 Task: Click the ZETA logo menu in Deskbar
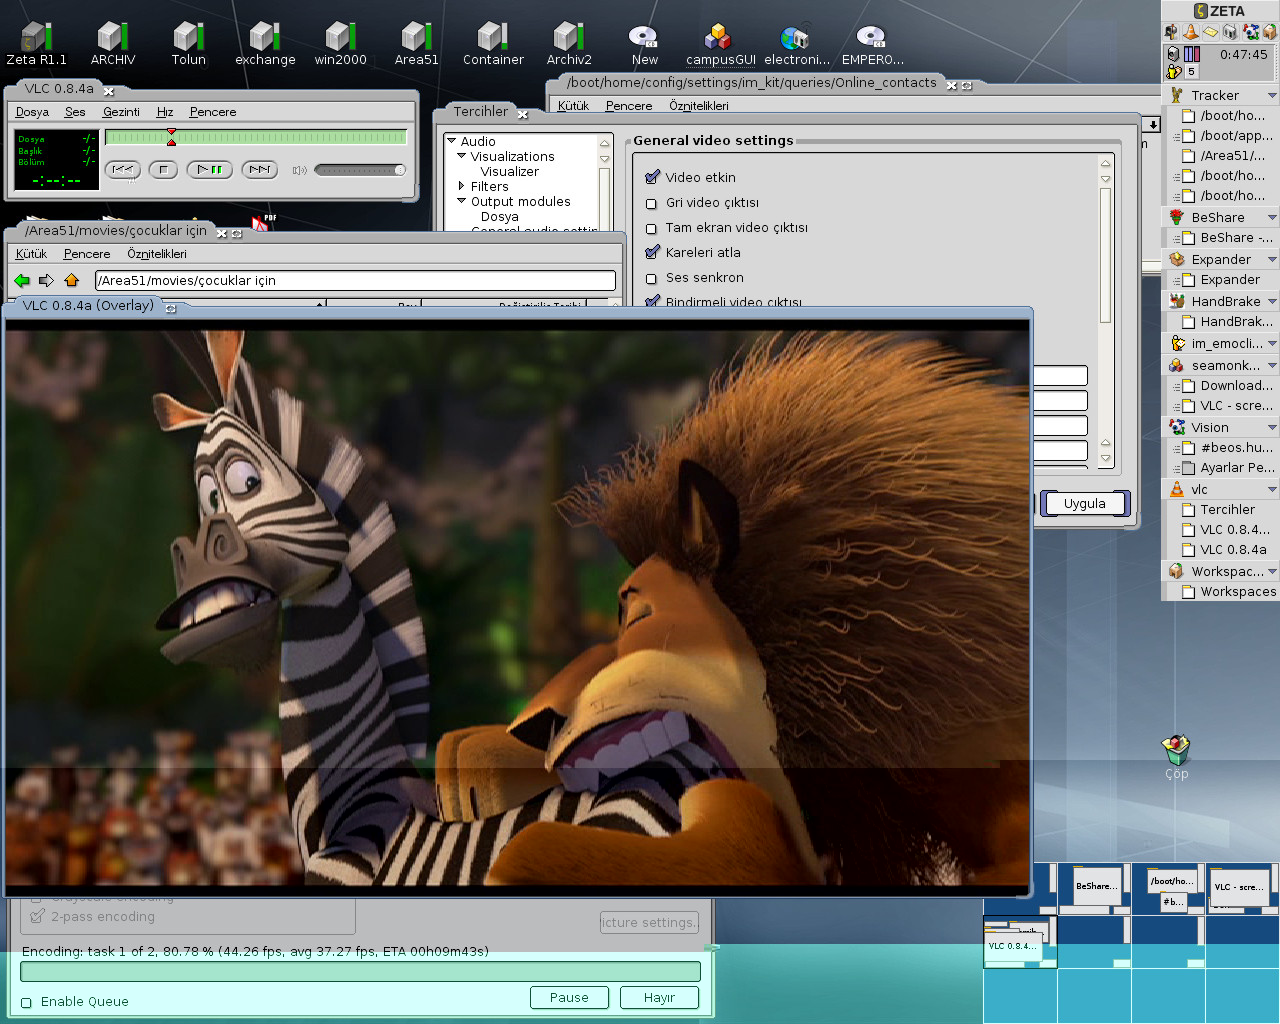tap(1220, 11)
